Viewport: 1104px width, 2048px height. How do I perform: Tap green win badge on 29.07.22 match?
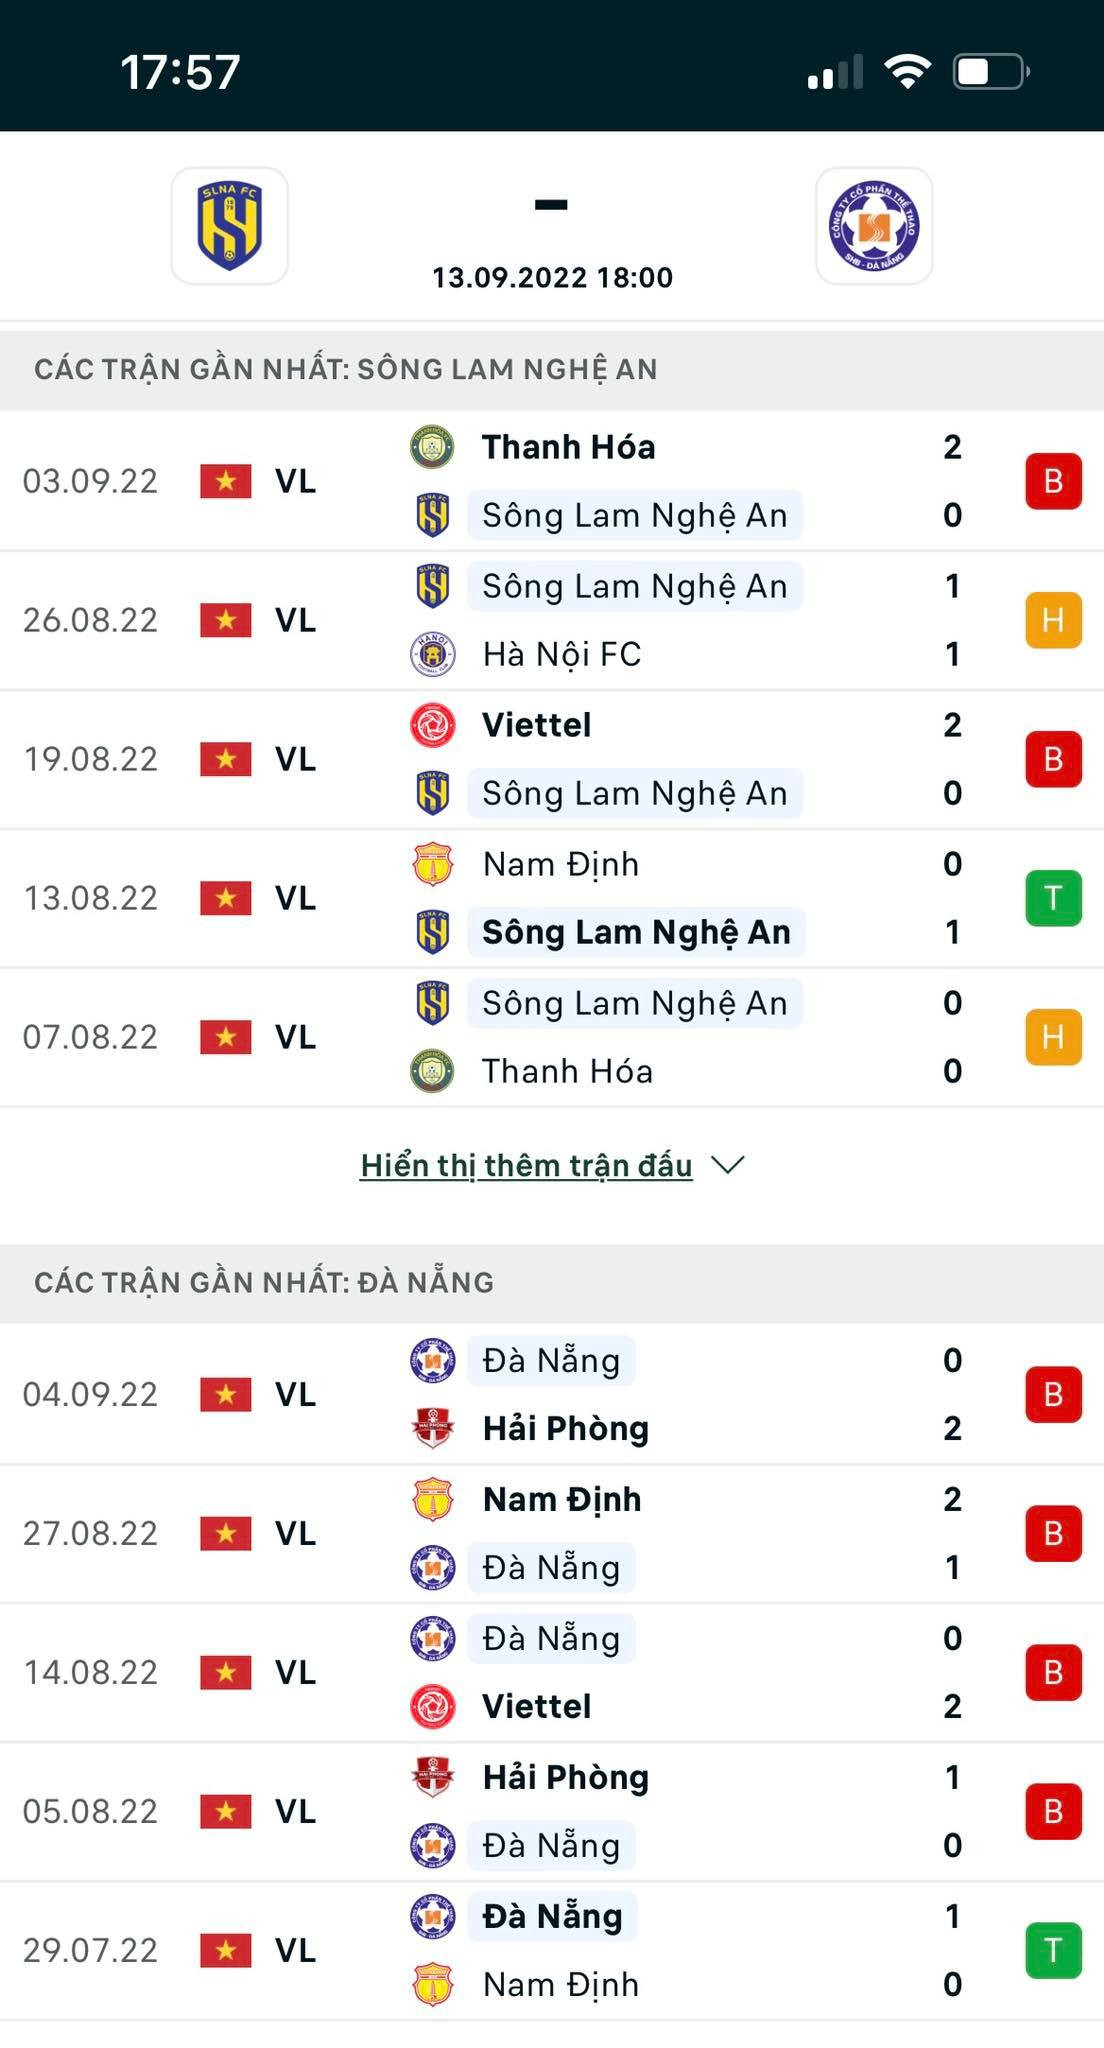(x=1053, y=1950)
